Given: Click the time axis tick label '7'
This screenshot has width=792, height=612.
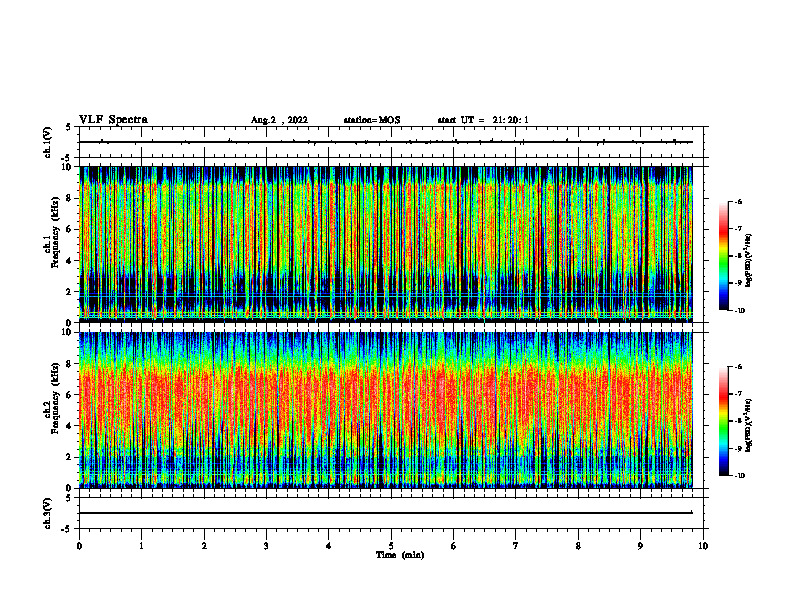Looking at the screenshot, I should pyautogui.click(x=516, y=546).
